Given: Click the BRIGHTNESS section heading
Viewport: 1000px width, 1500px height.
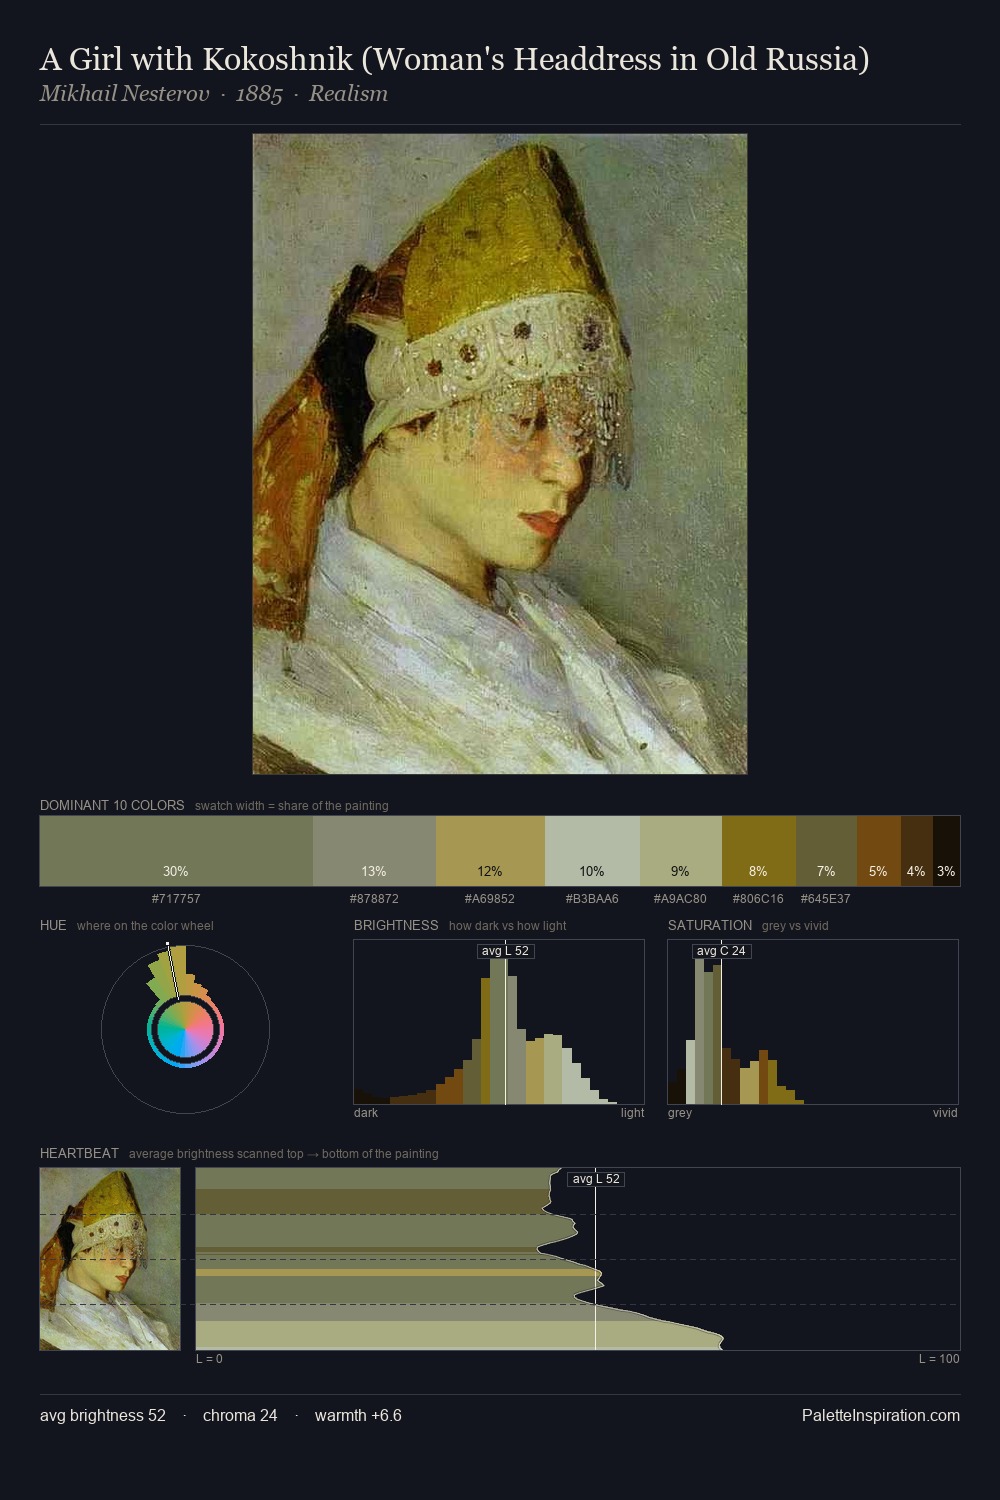Looking at the screenshot, I should pos(396,925).
